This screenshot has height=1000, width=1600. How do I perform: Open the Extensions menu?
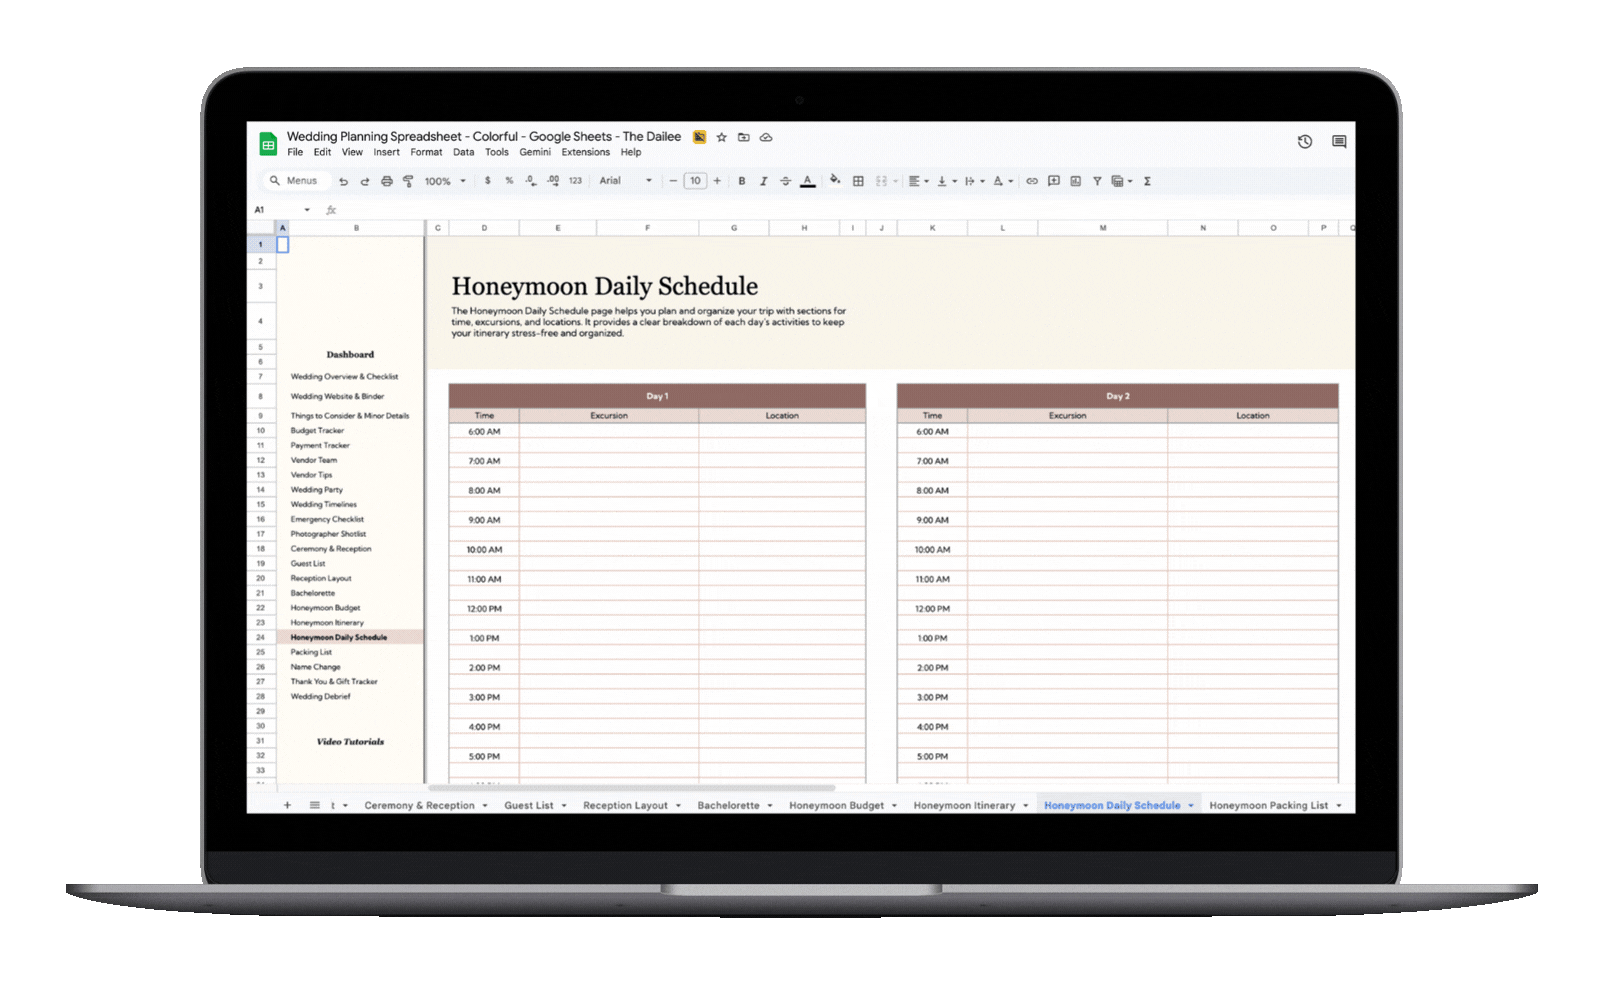point(585,152)
